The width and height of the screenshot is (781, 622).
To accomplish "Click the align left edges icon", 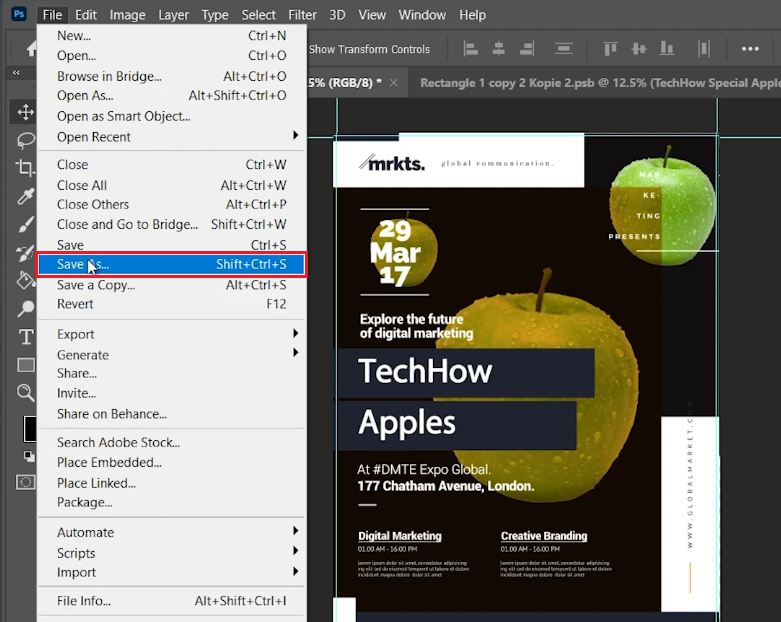I will [471, 49].
